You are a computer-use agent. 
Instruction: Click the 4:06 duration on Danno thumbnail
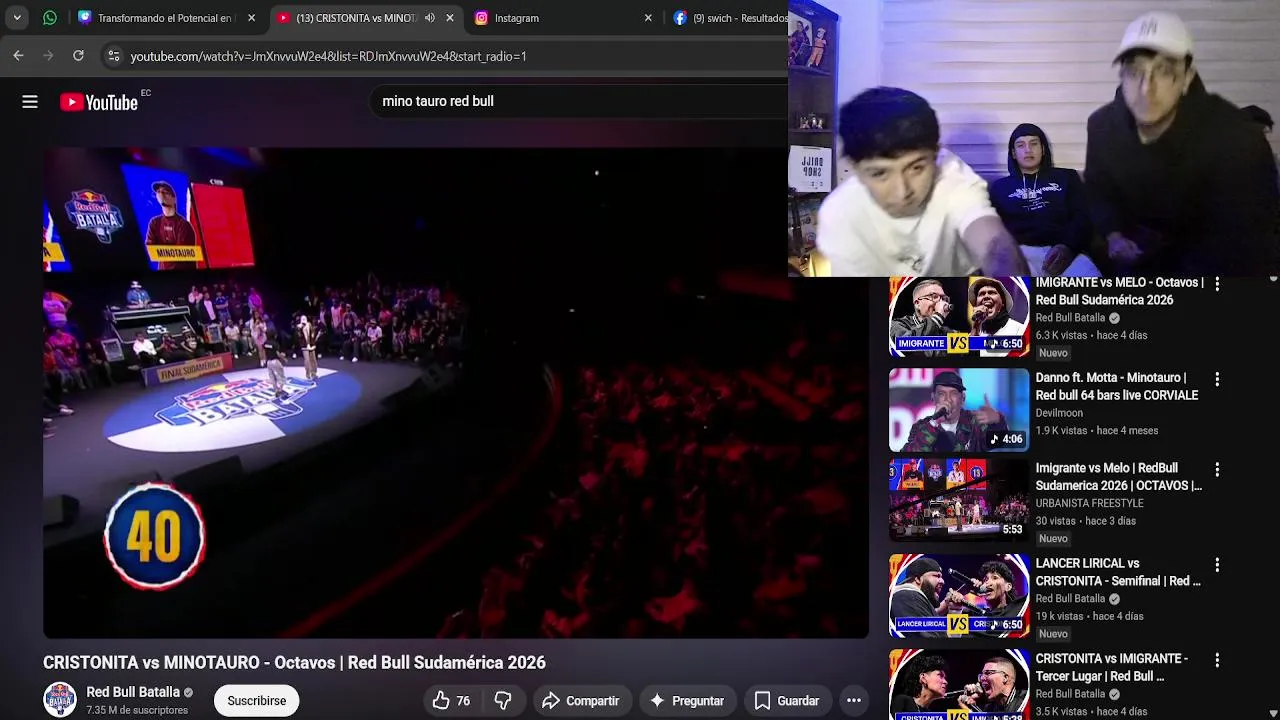1006,439
